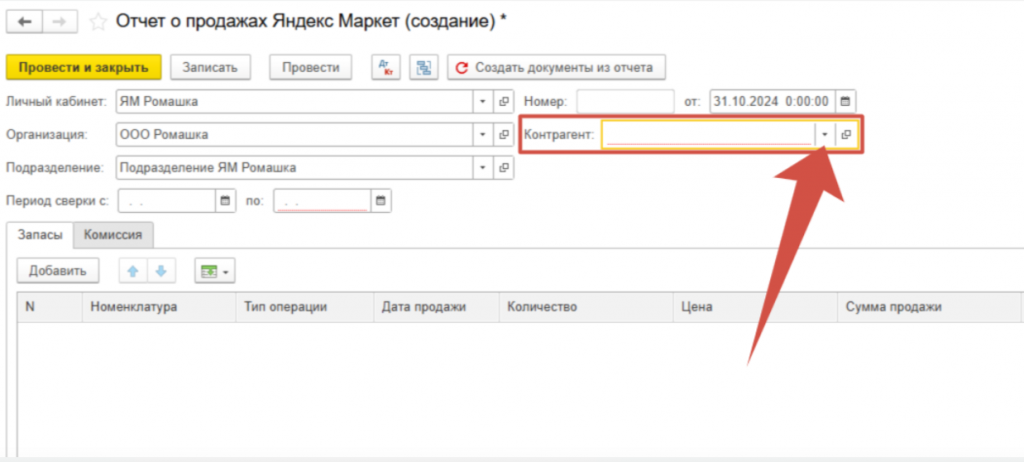Open the green table fill dropdown menu

214,271
